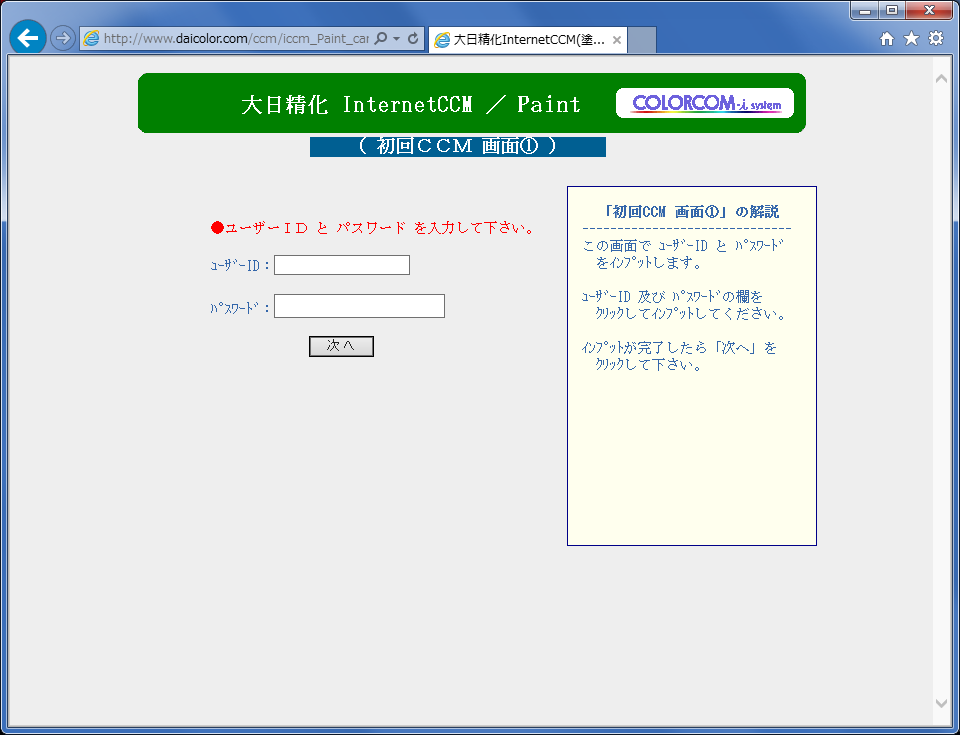
Task: Click the 「初回CCM 画面①」の解説 heading
Action: [691, 212]
